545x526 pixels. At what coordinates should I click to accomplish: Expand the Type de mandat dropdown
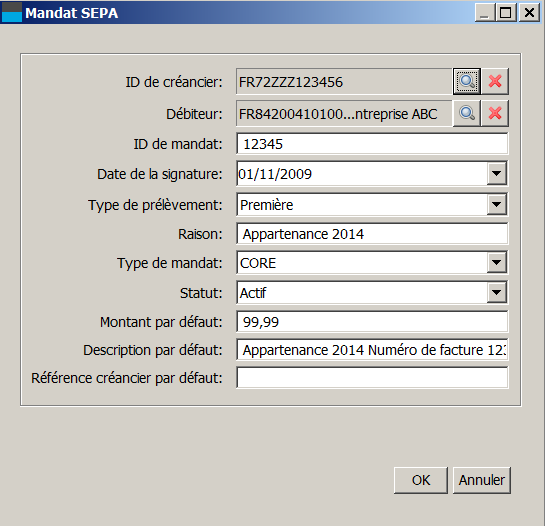pos(496,262)
